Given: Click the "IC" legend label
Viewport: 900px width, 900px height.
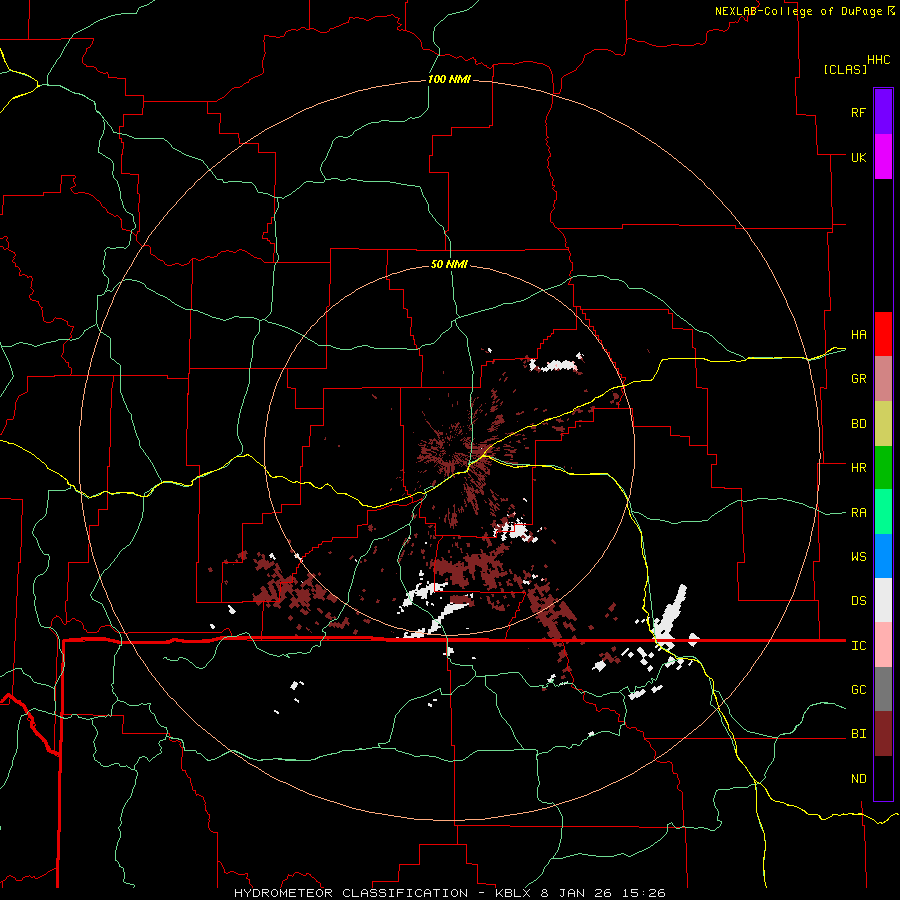Looking at the screenshot, I should pos(858,646).
